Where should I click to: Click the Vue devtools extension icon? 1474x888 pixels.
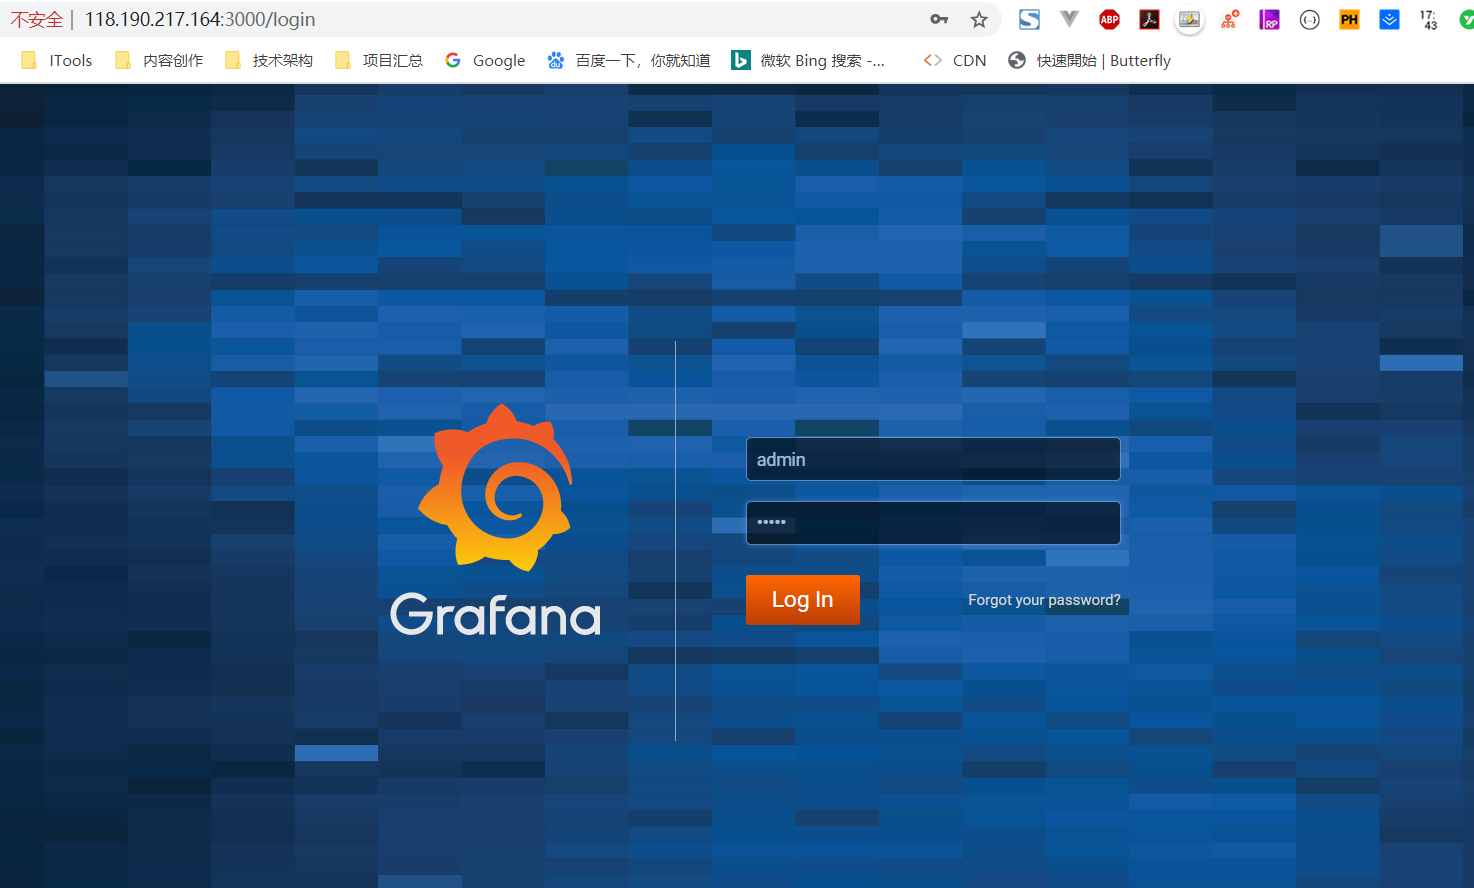pos(1069,20)
